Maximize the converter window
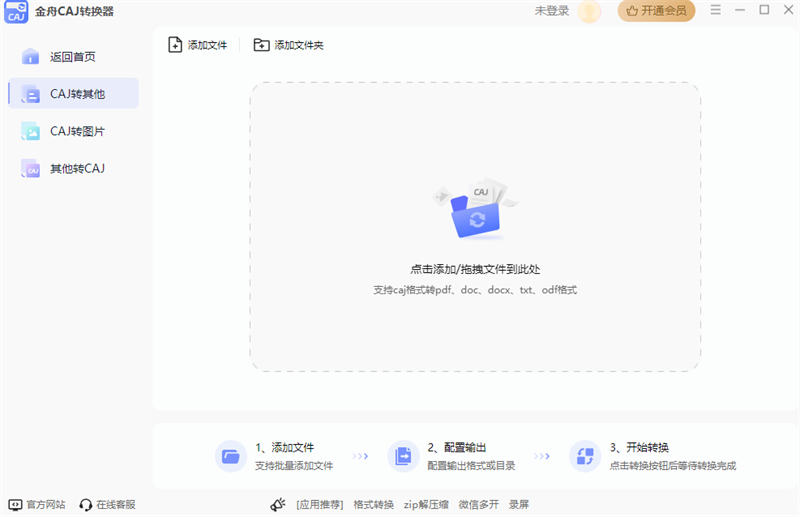Screen dimensions: 800x517 pos(764,10)
